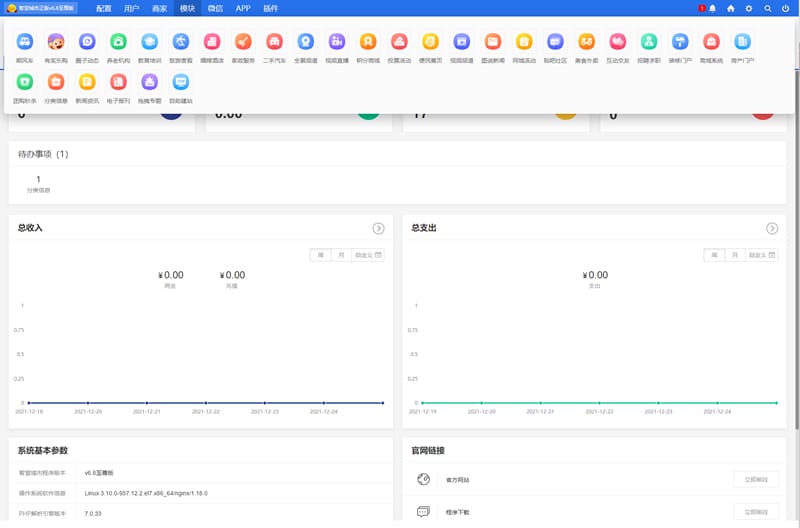
Task: Switch 总收入 chart to 月 view
Action: pos(342,255)
